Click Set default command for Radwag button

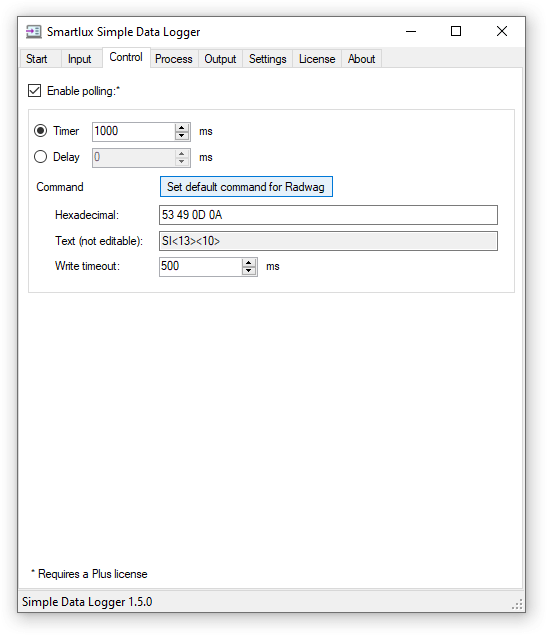[x=246, y=187]
